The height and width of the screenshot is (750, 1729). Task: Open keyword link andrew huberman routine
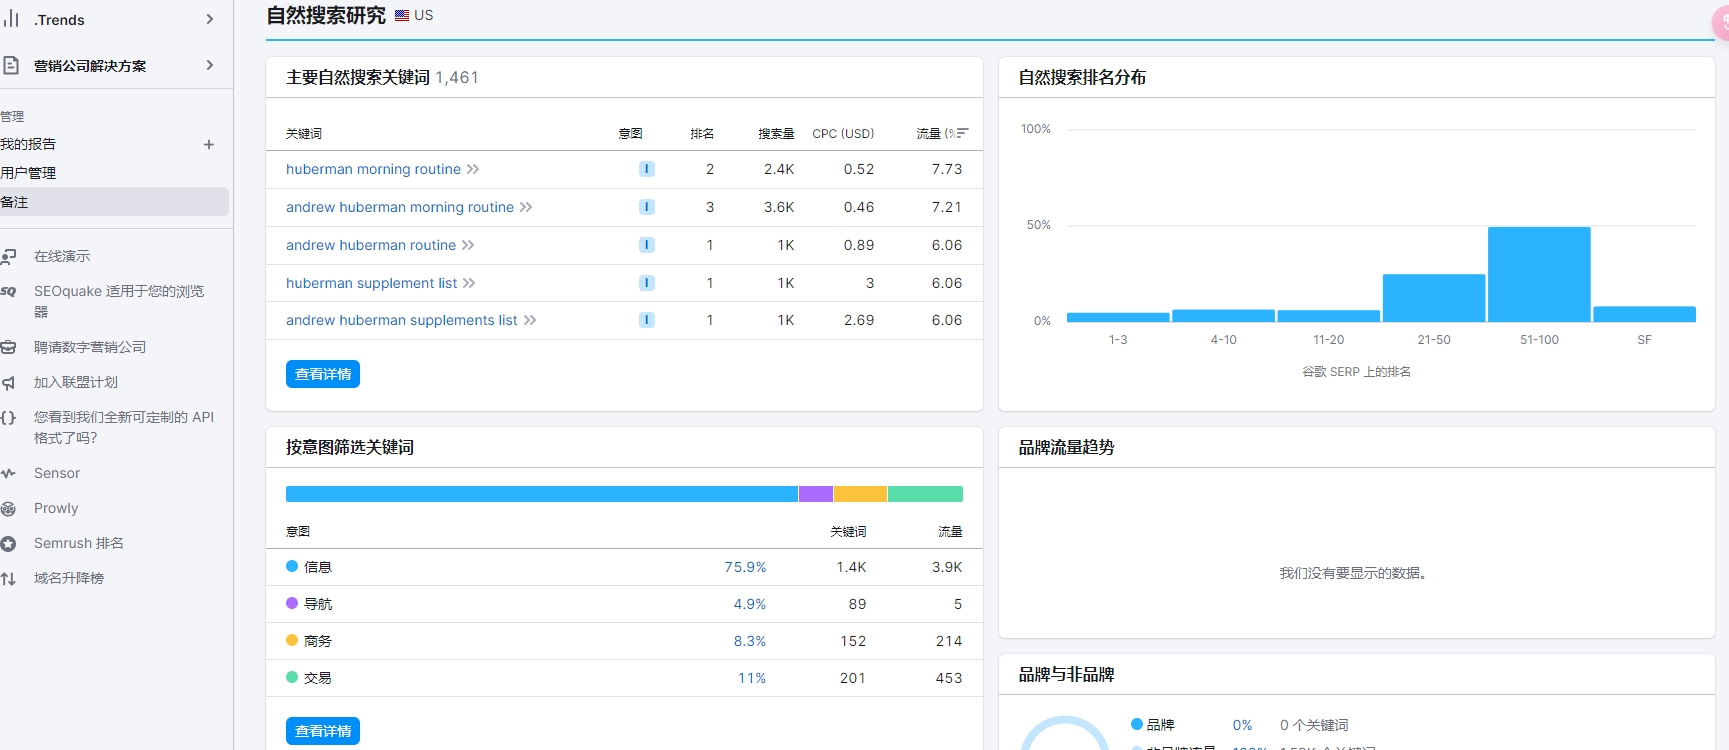click(x=371, y=245)
